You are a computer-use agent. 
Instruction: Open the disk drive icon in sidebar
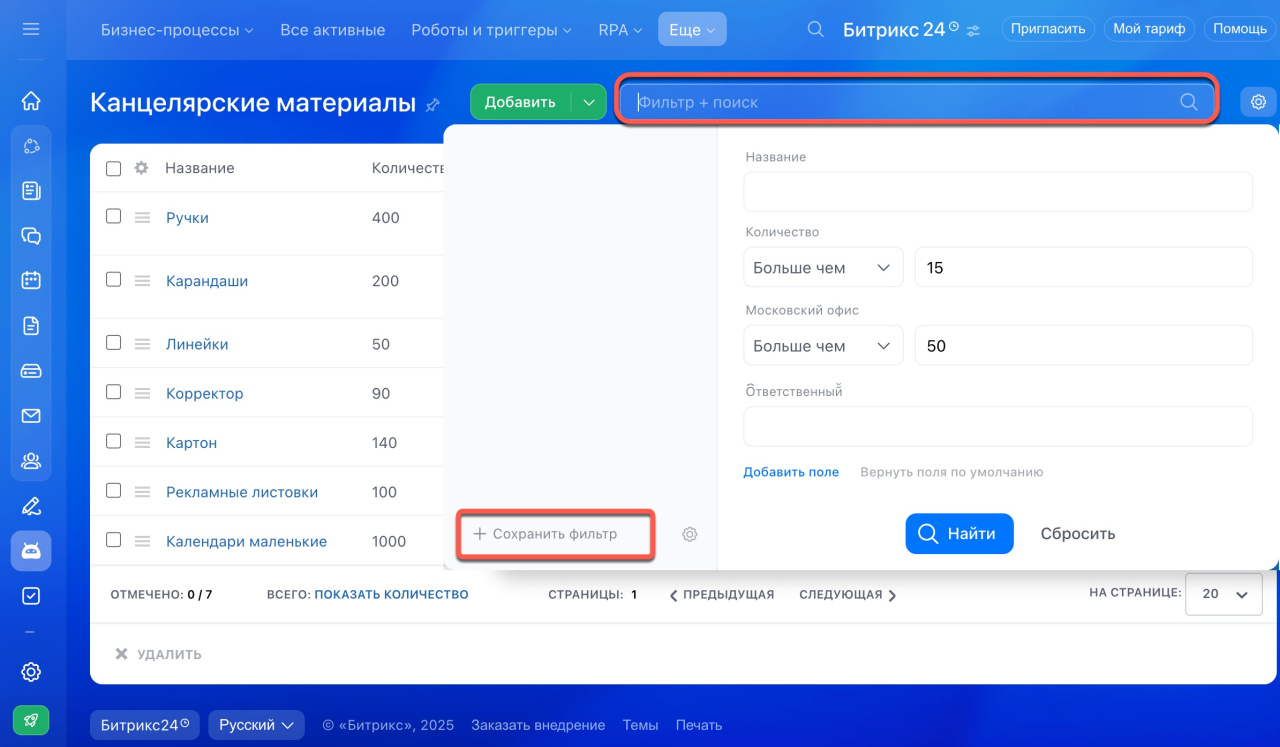click(31, 371)
